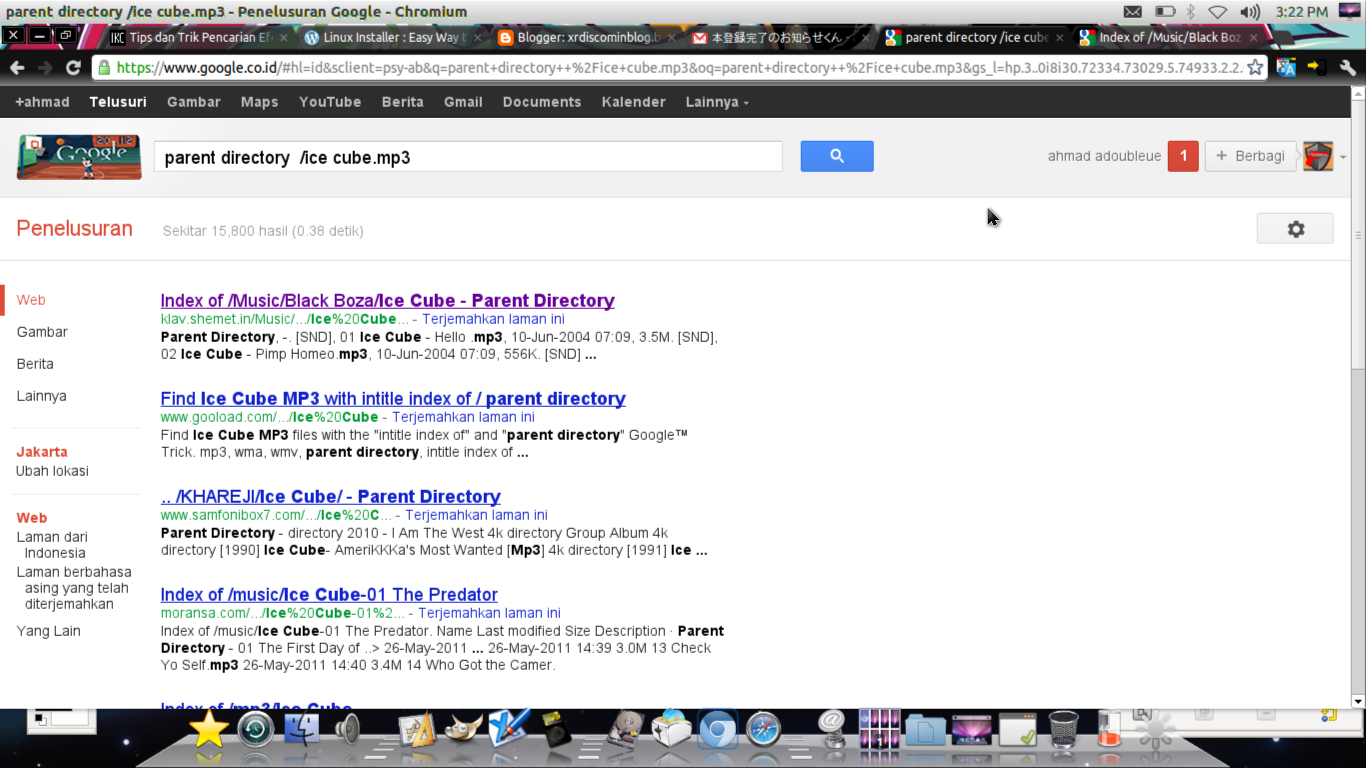
Task: Open search settings with the gear icon
Action: pos(1295,229)
